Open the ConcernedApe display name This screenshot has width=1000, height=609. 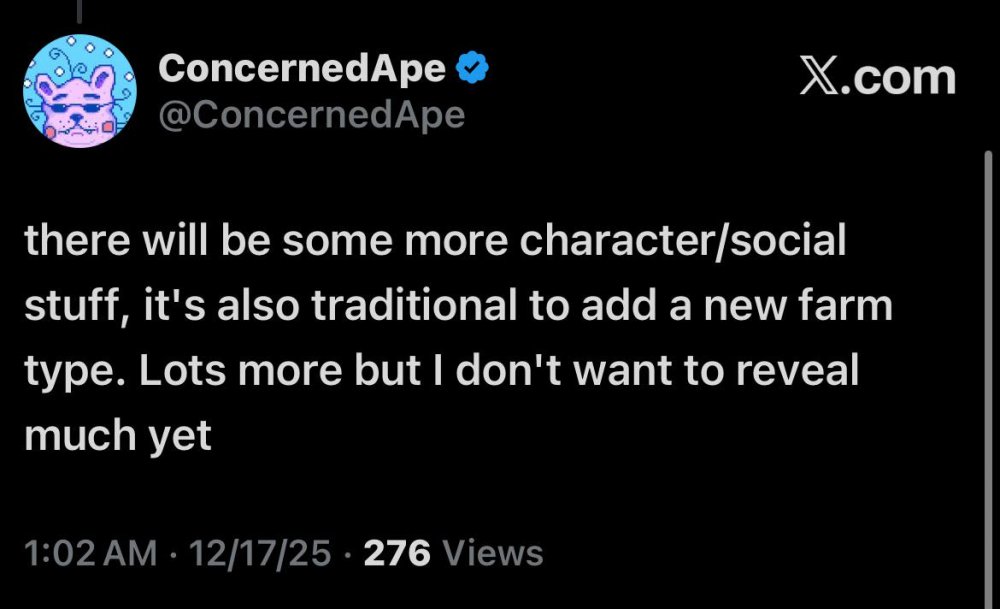click(302, 68)
